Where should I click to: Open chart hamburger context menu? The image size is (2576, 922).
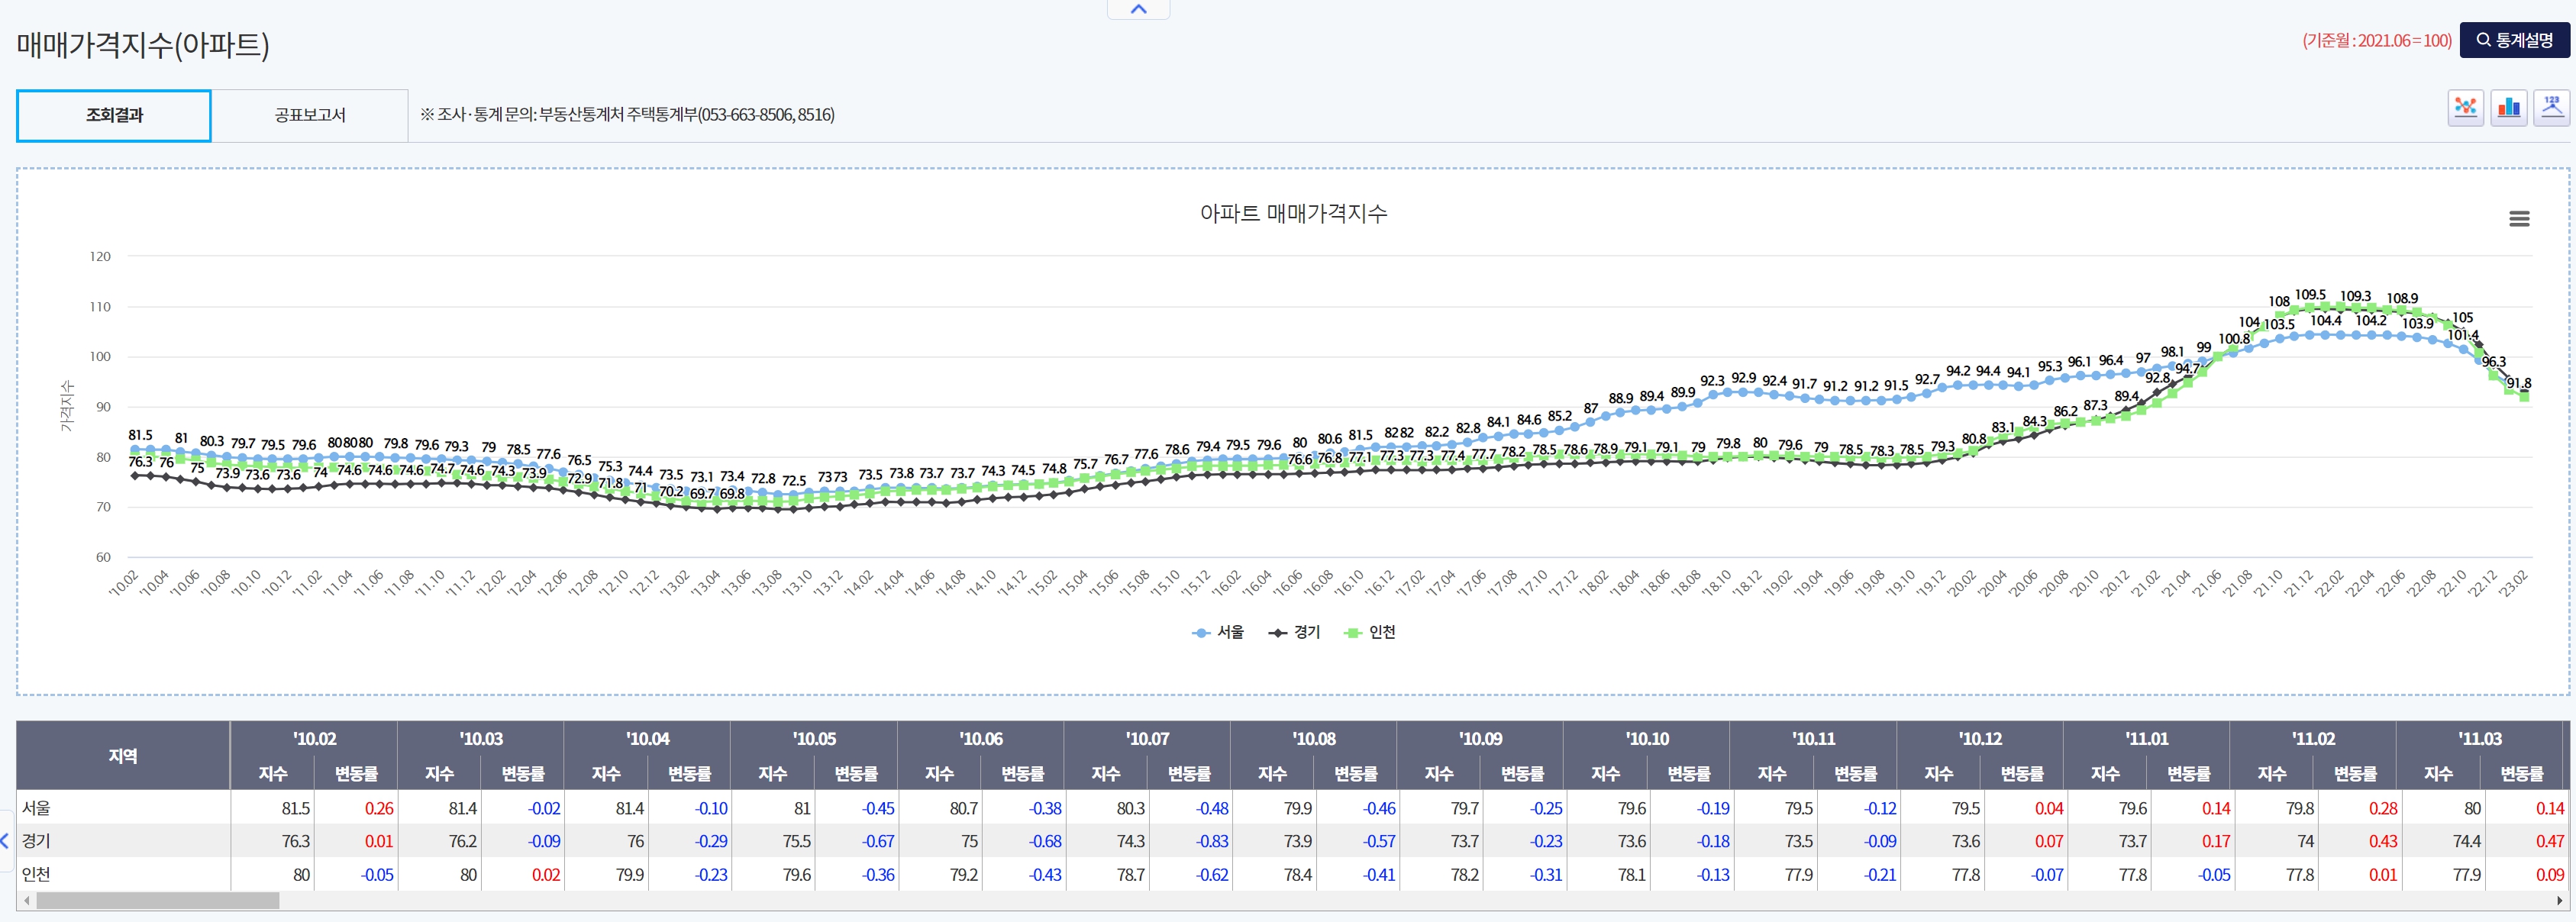2519,219
